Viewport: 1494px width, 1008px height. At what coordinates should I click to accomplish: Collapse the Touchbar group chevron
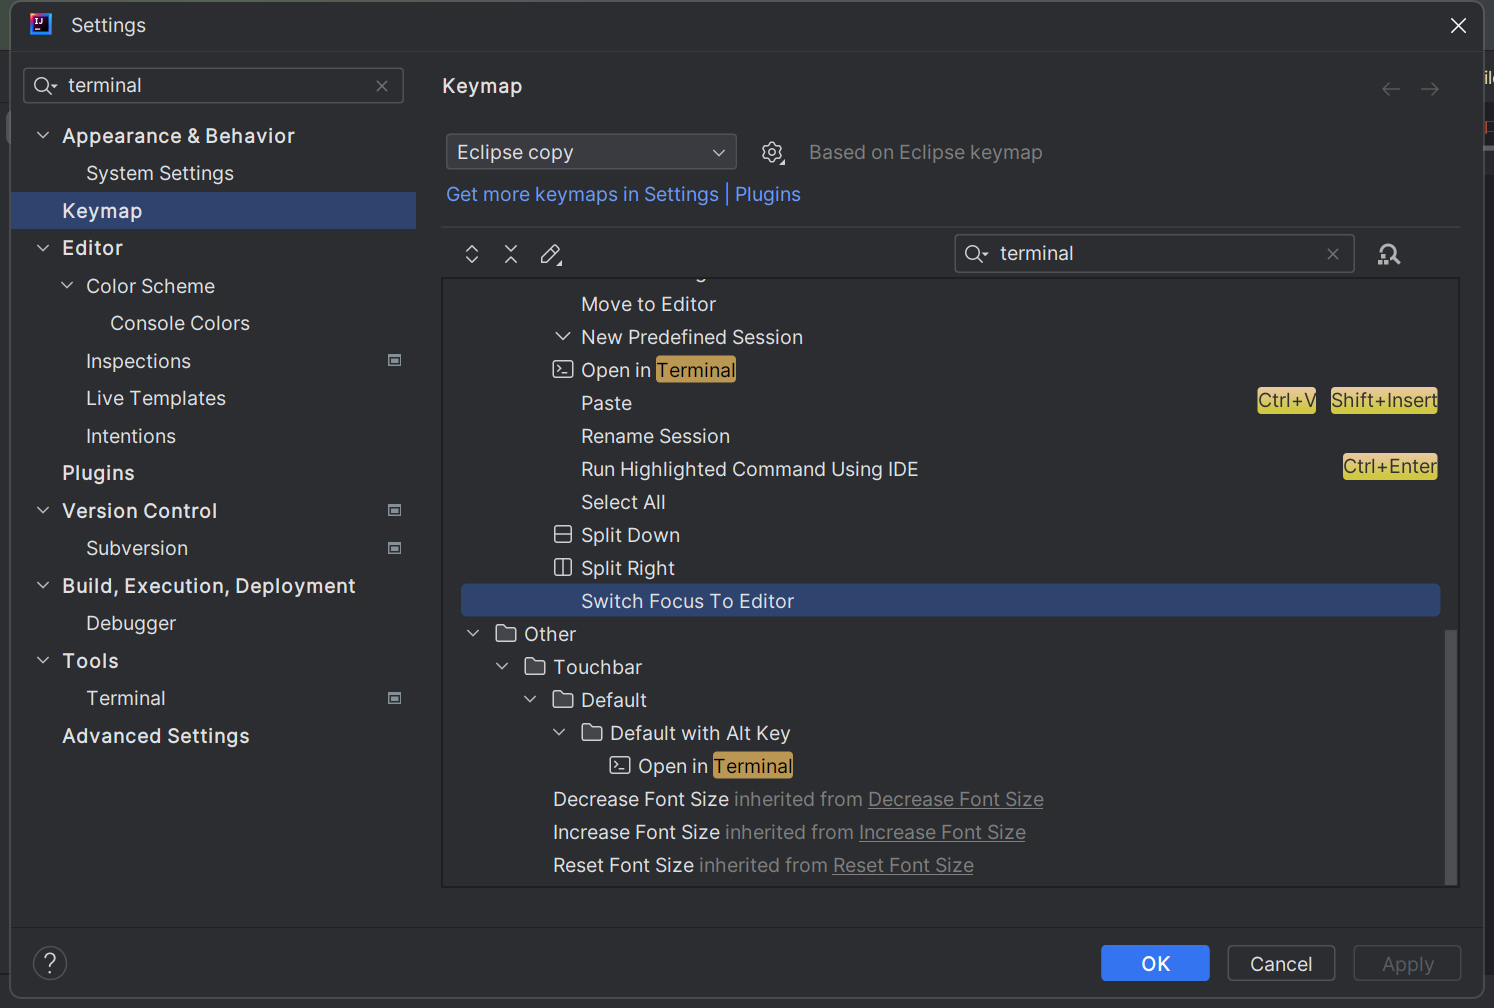(502, 666)
